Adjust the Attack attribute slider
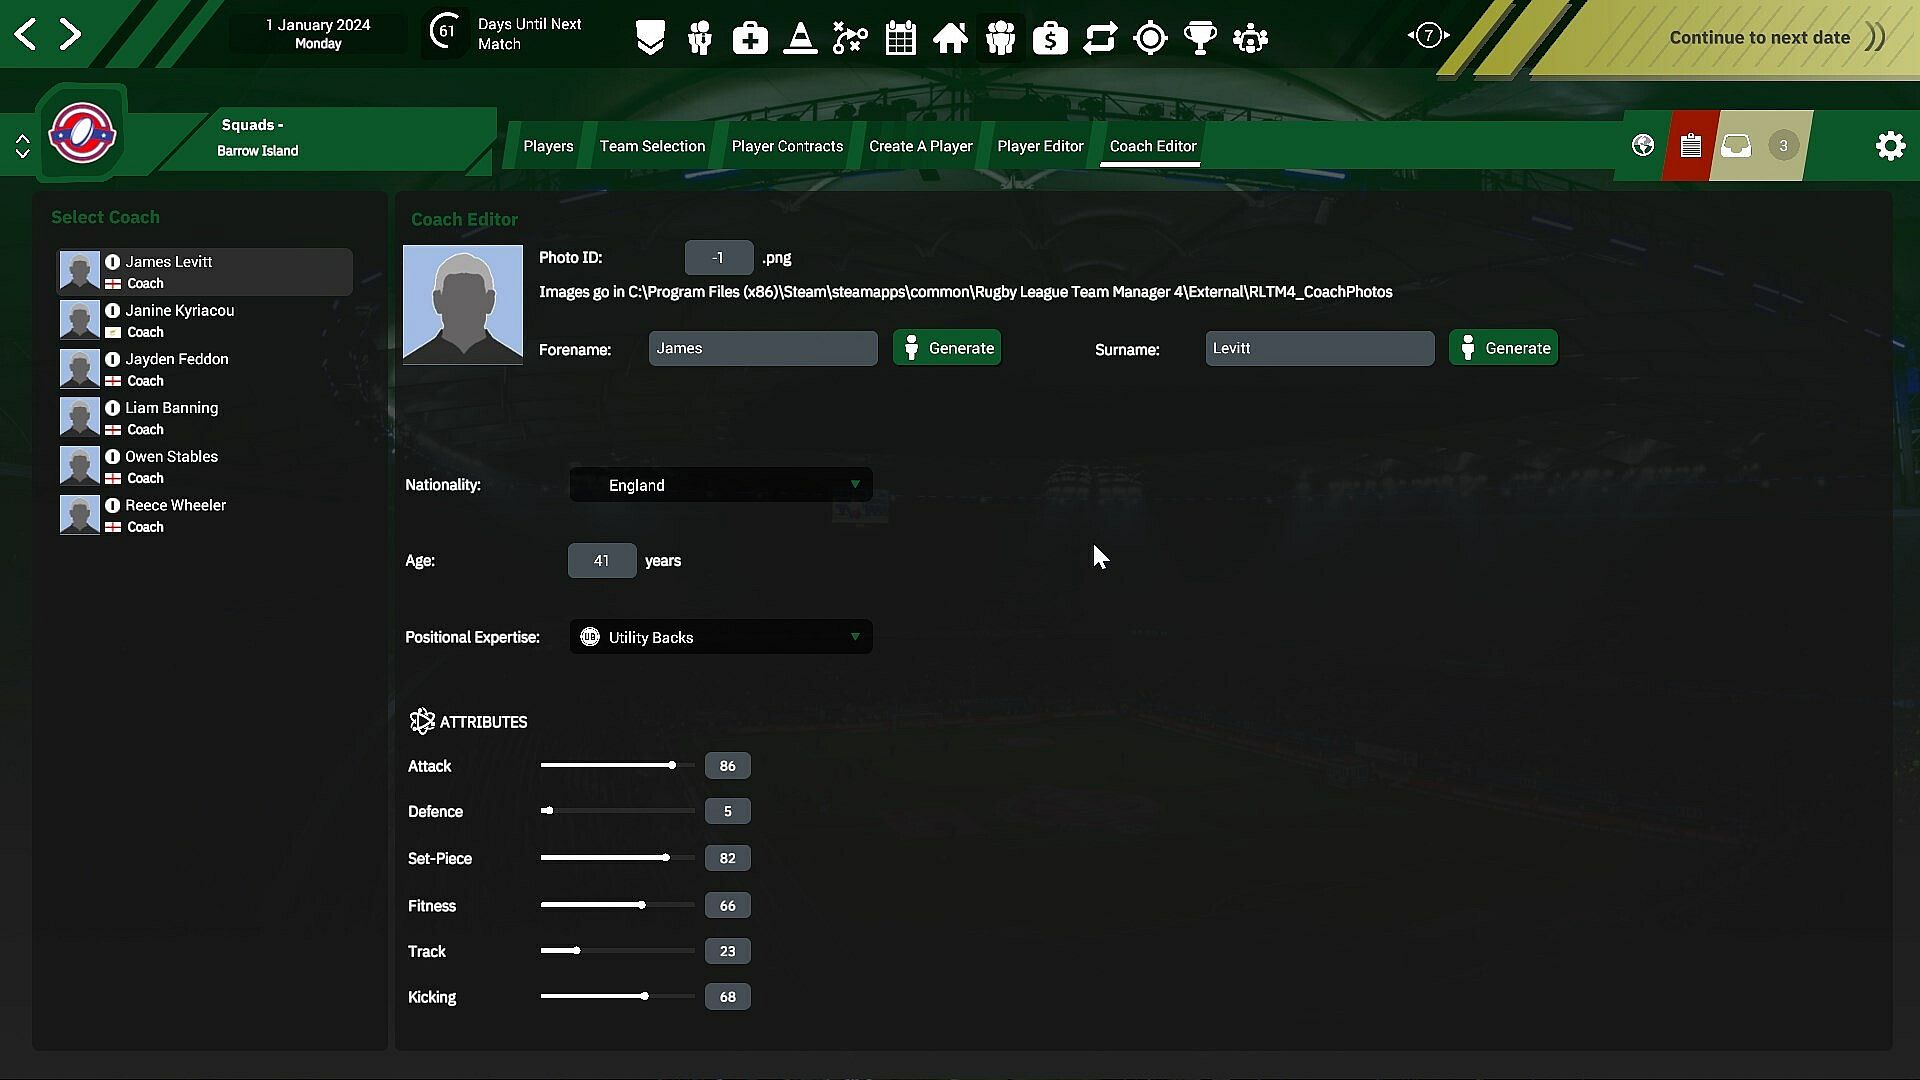The image size is (1920, 1080). (x=672, y=765)
